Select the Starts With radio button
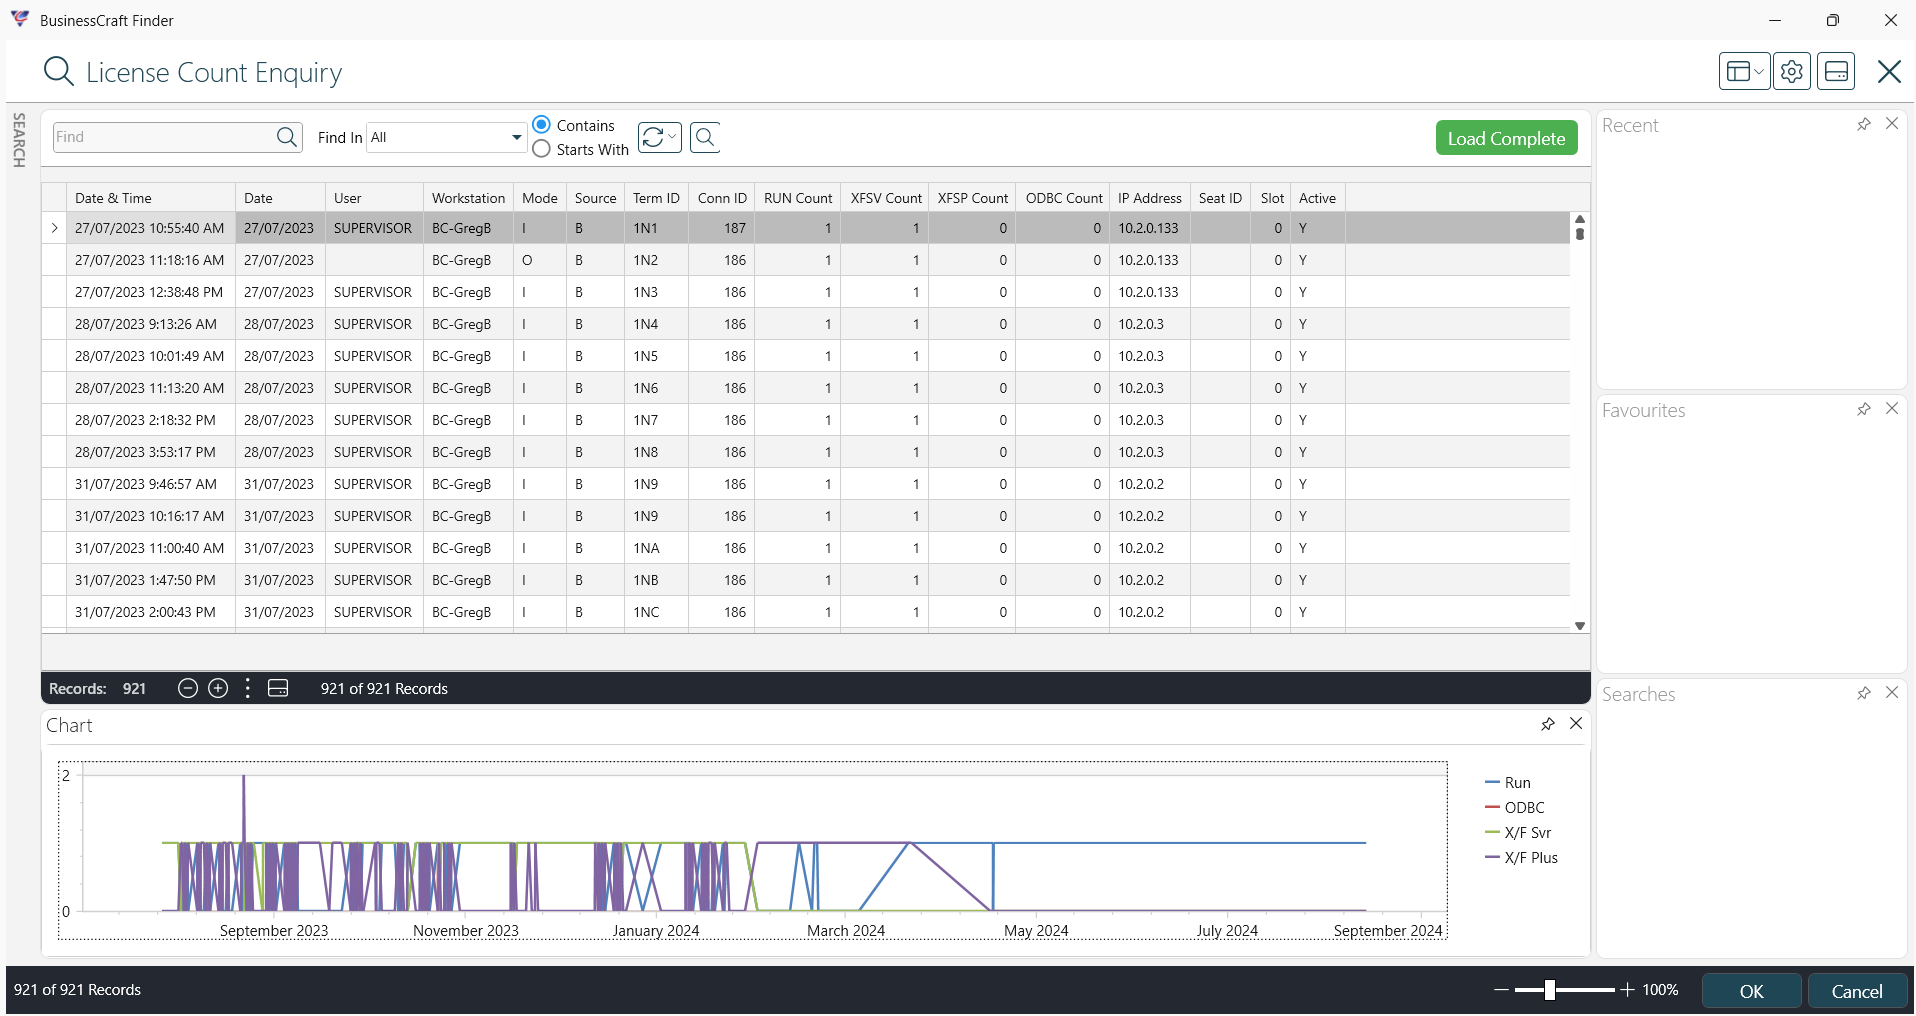Viewport: 1916px width, 1016px height. pos(541,149)
